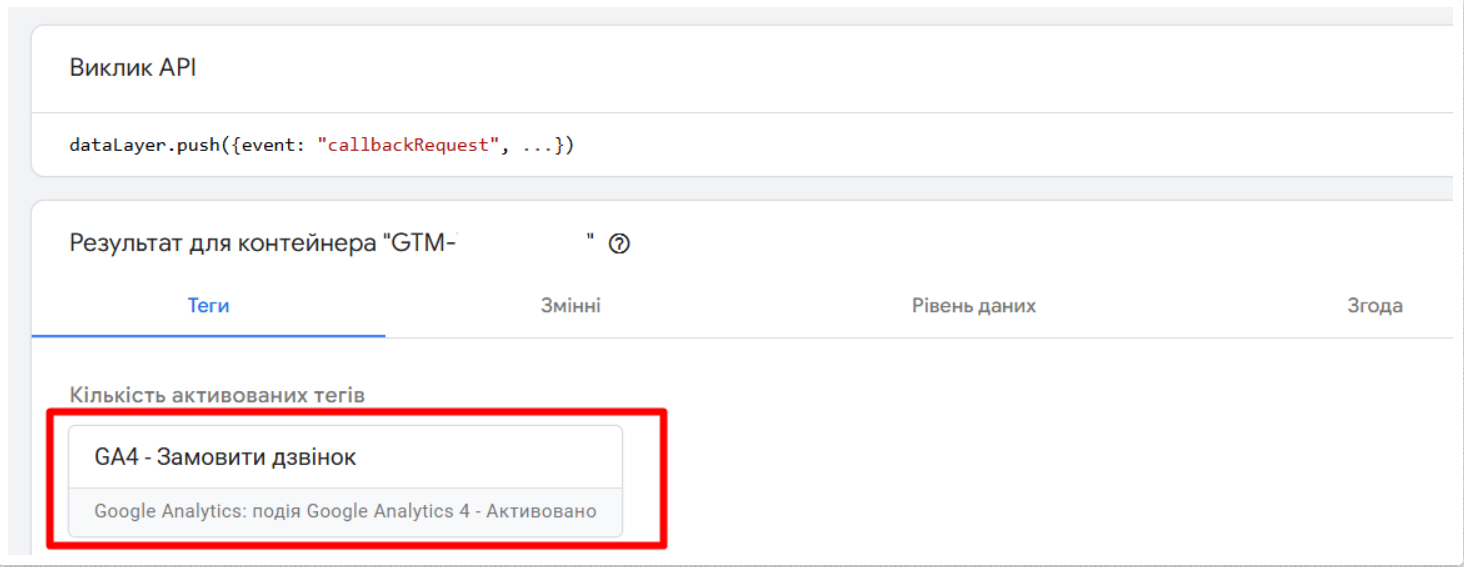Open the Змінні tab
1464x567 pixels.
pos(570,306)
